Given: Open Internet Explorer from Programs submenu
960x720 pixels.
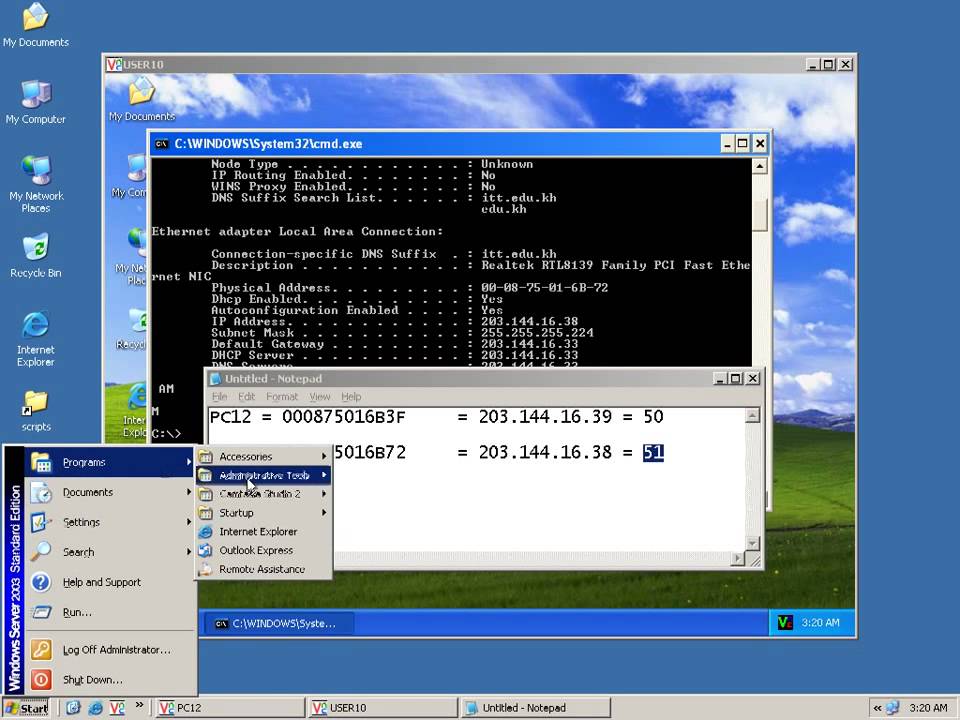Looking at the screenshot, I should [264, 531].
